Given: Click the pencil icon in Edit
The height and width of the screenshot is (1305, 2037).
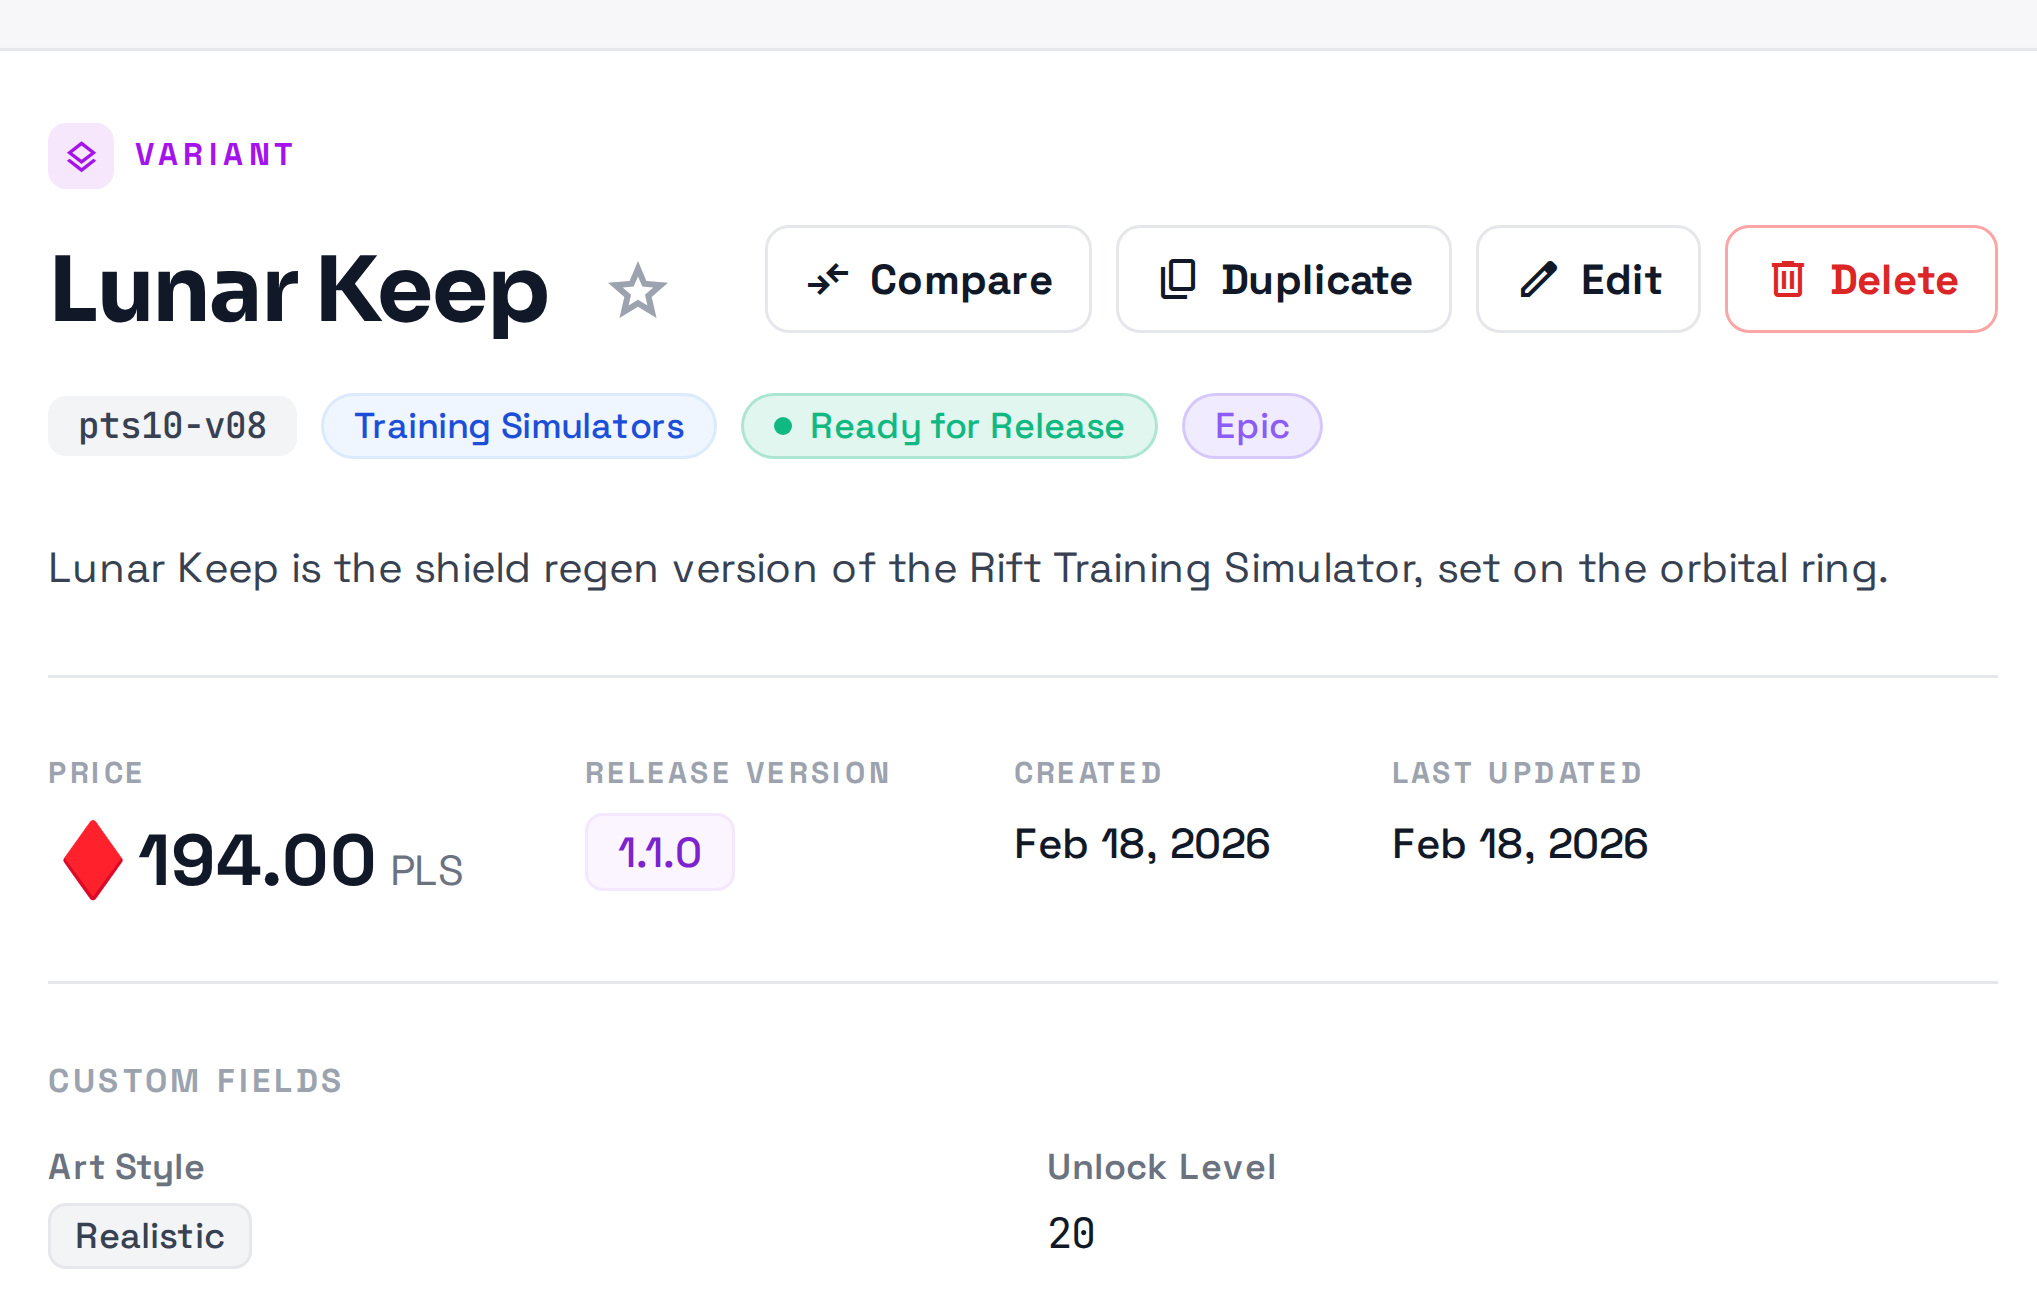Looking at the screenshot, I should tap(1538, 280).
